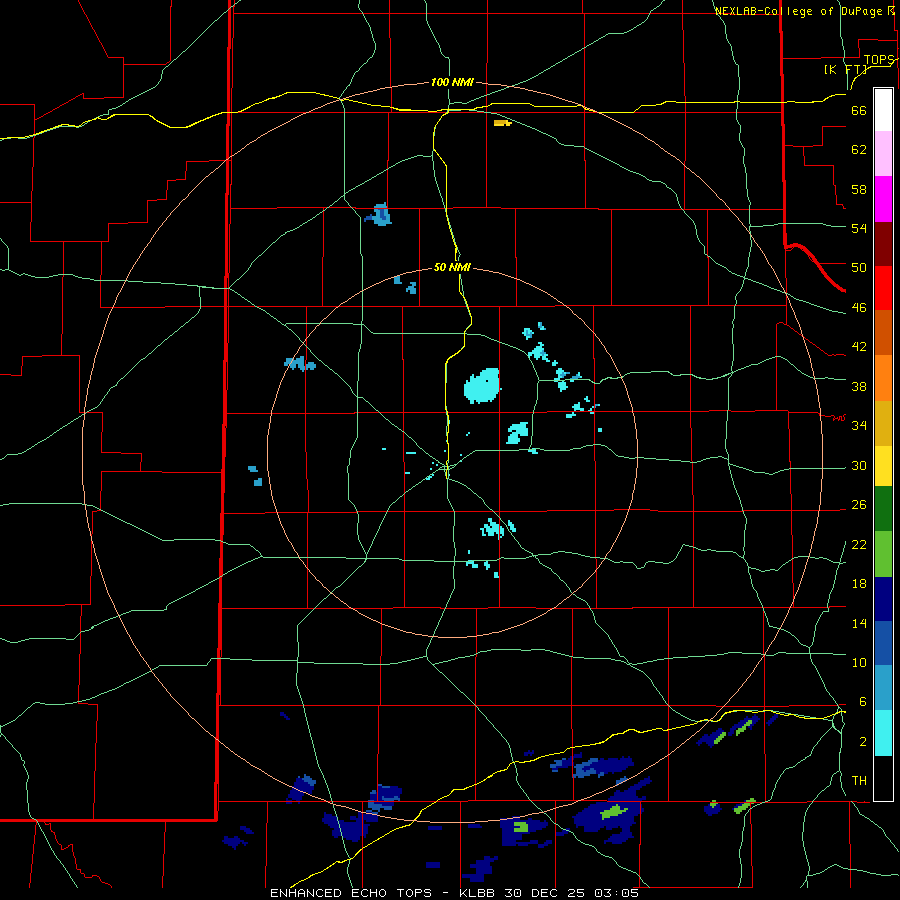Click the legend value 54
The image size is (900, 900).
(x=859, y=228)
